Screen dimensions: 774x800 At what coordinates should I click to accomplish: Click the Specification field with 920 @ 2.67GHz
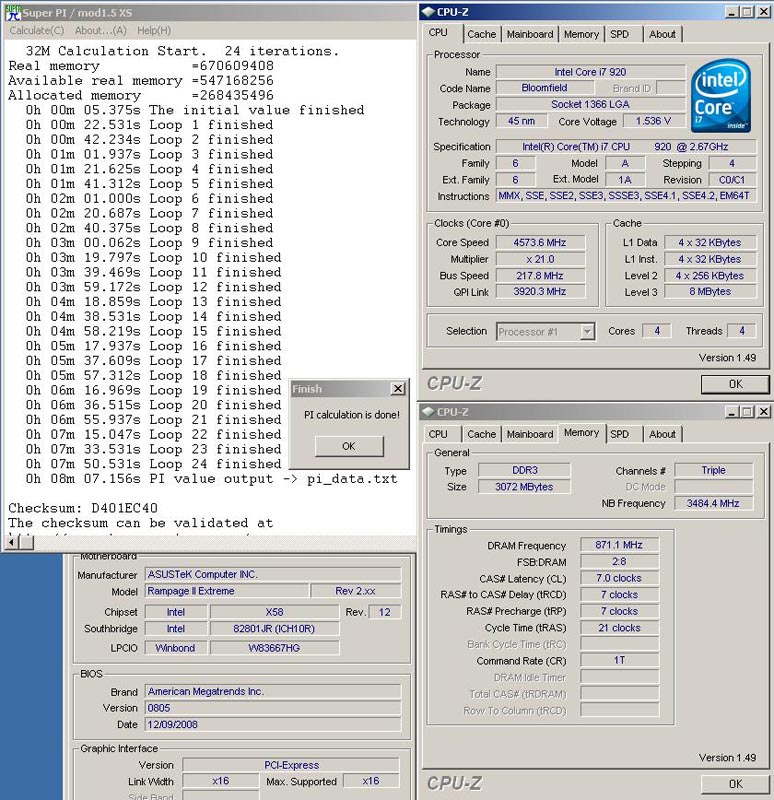point(626,146)
